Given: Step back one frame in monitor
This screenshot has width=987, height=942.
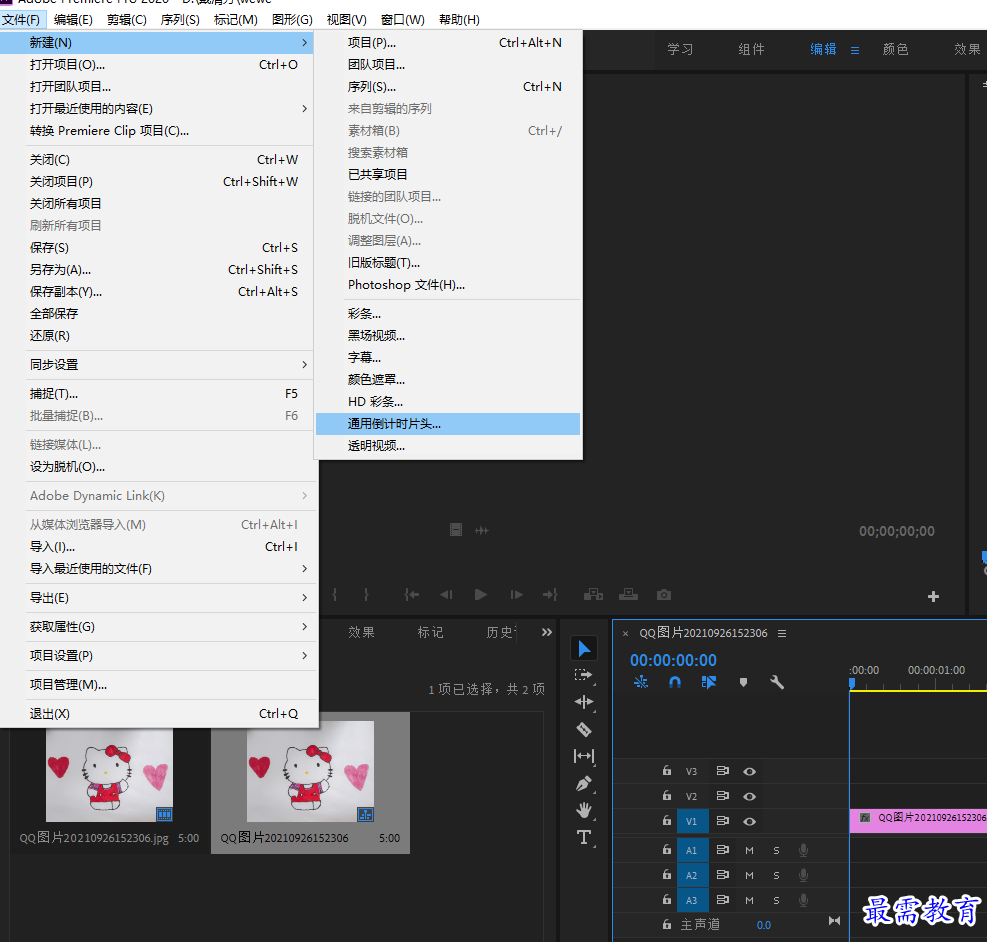Looking at the screenshot, I should tap(446, 595).
